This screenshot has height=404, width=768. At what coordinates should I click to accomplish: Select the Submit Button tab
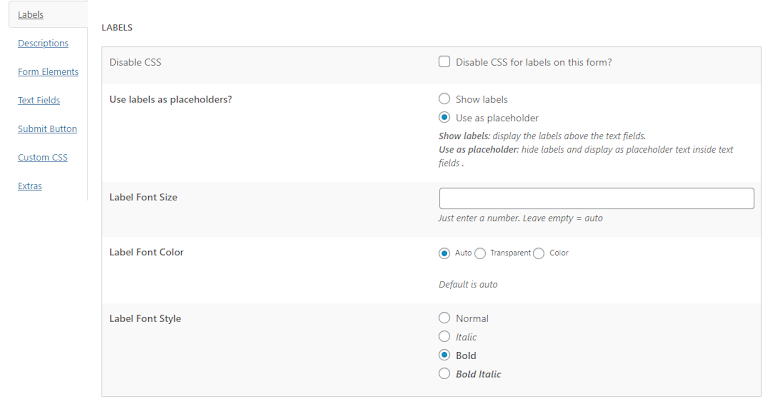click(x=47, y=129)
